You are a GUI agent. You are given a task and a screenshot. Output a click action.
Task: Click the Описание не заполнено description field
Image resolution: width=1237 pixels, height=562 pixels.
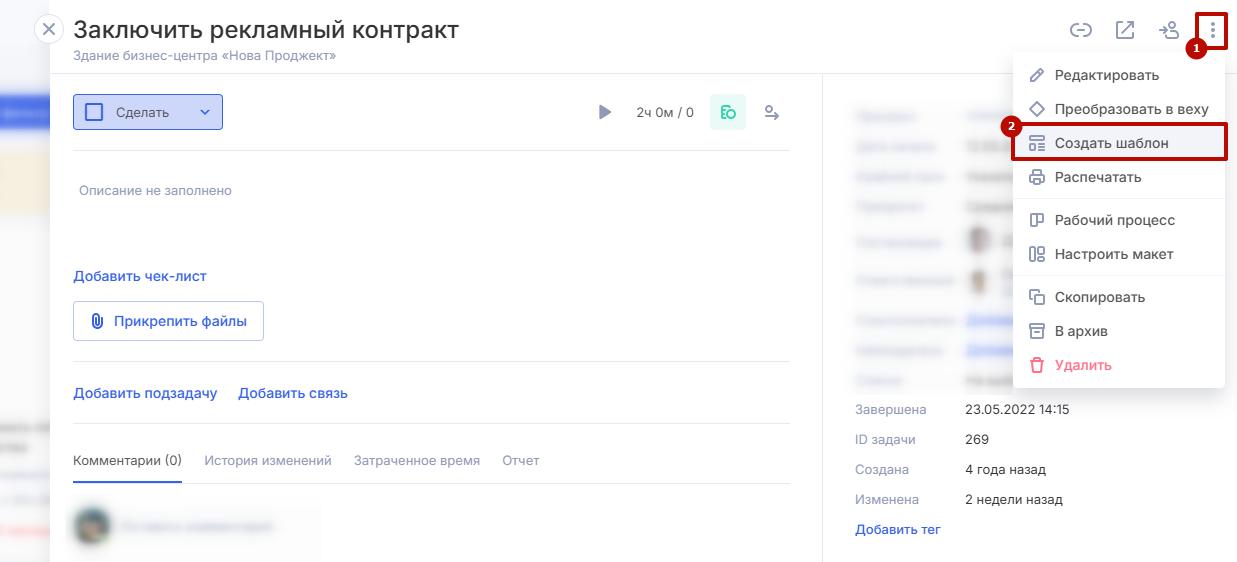[155, 190]
